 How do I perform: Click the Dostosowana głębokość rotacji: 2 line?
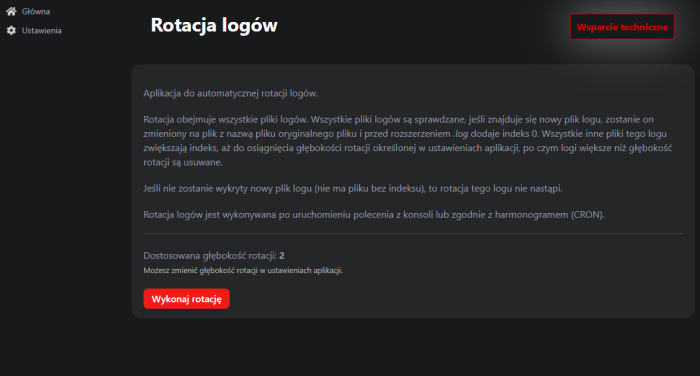214,255
